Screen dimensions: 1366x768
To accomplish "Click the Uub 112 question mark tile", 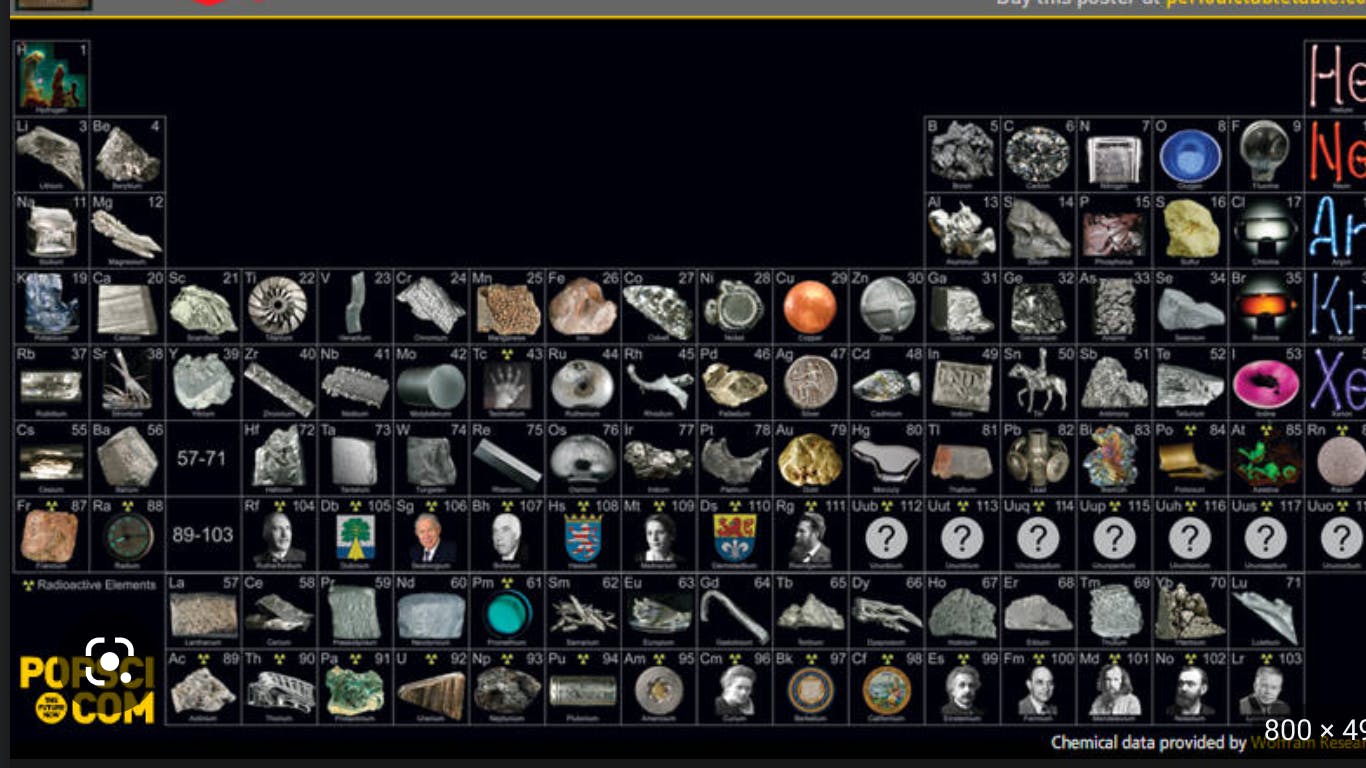I will click(x=886, y=538).
